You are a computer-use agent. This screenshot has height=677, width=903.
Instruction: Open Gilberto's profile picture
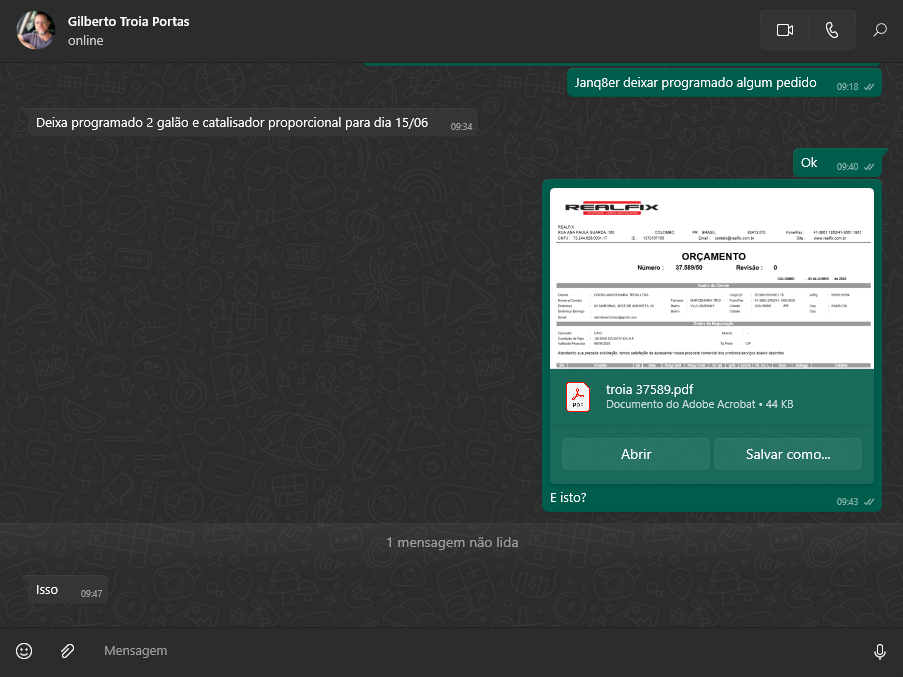[x=36, y=31]
